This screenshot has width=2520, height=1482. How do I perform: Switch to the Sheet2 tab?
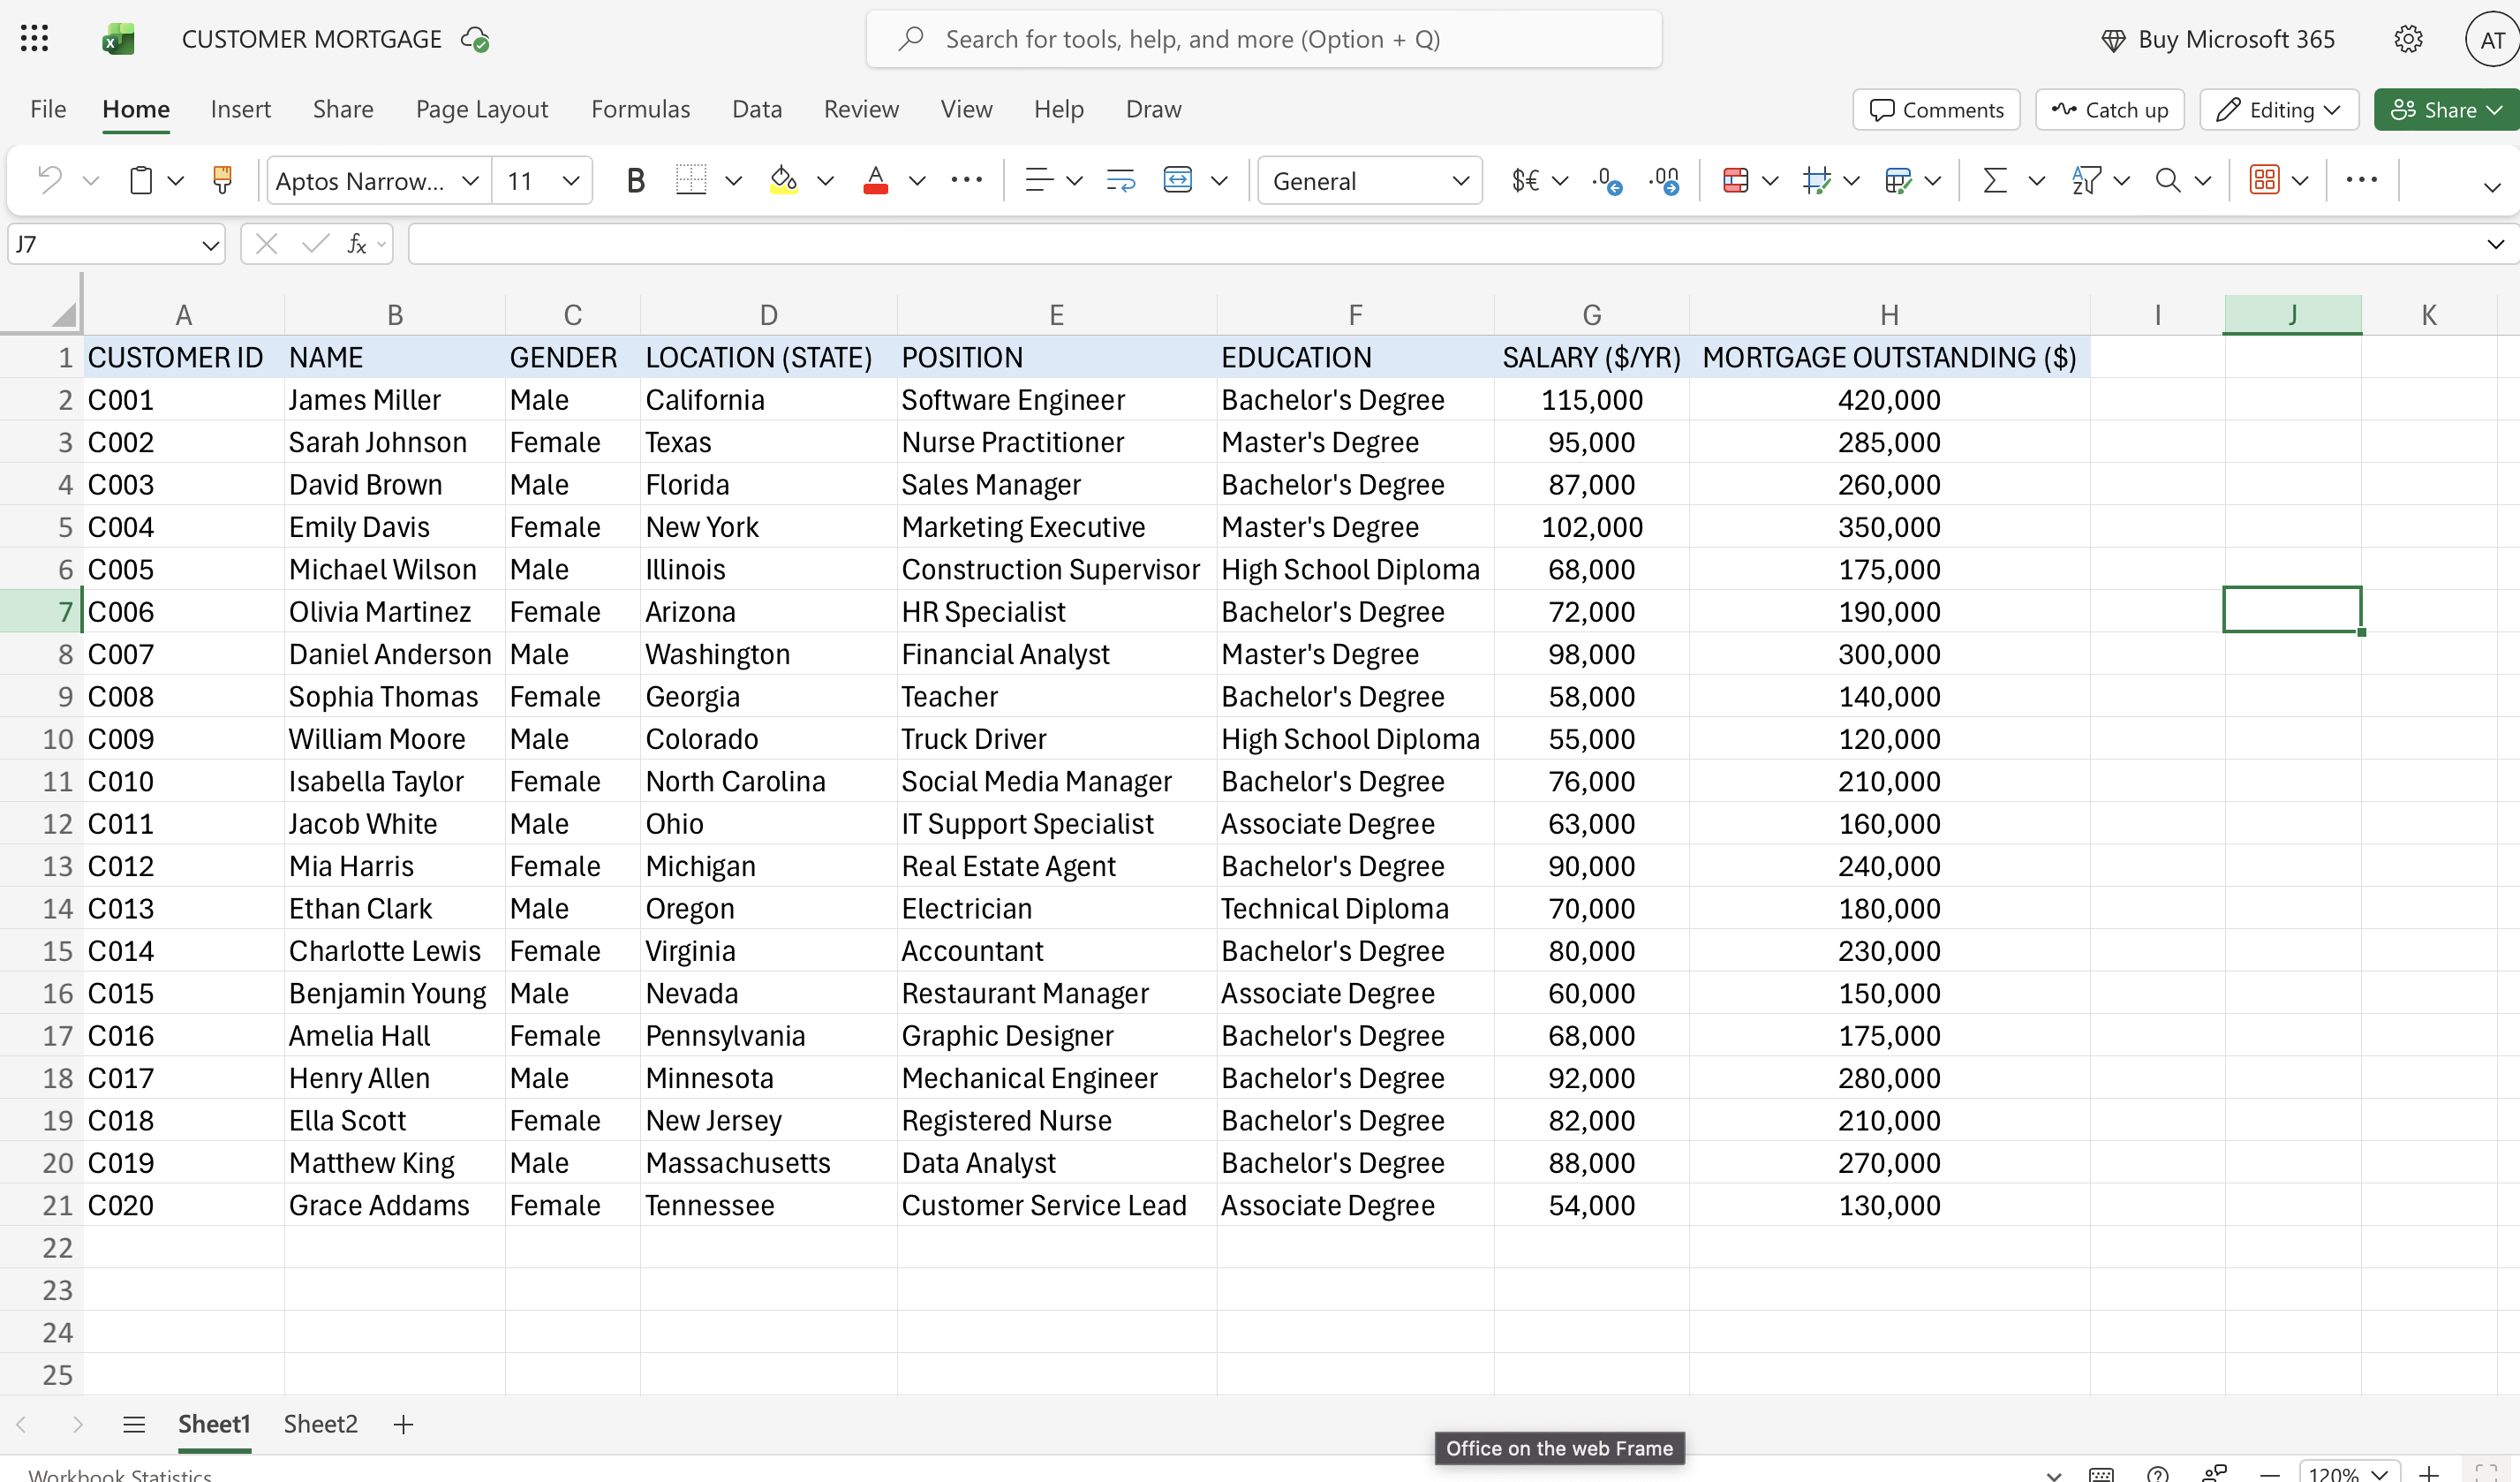[x=320, y=1423]
